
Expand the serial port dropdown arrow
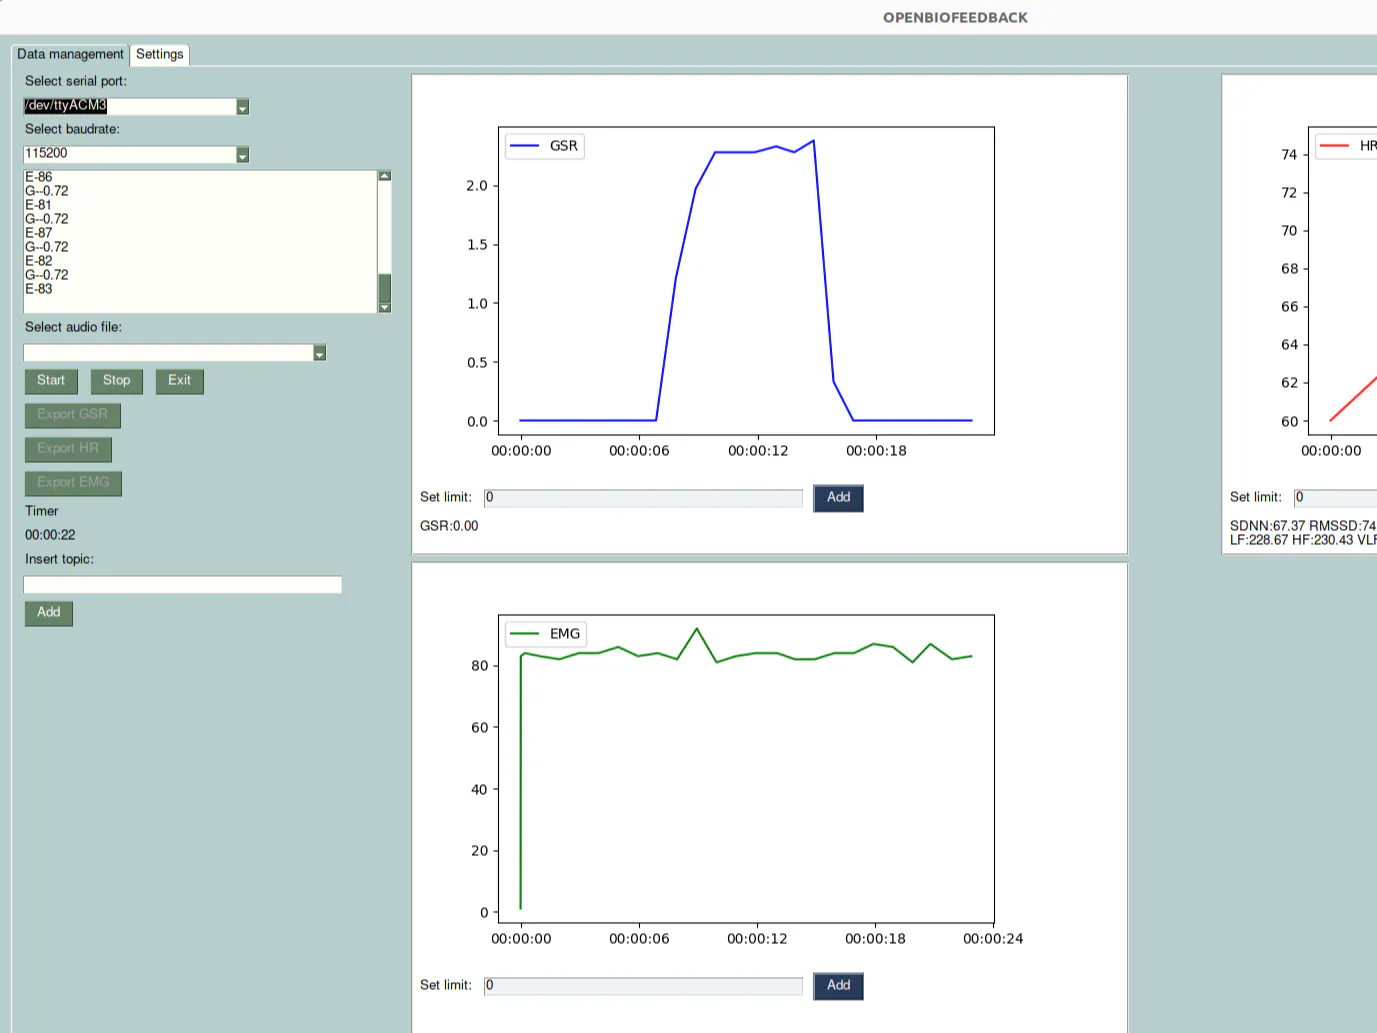click(x=243, y=107)
